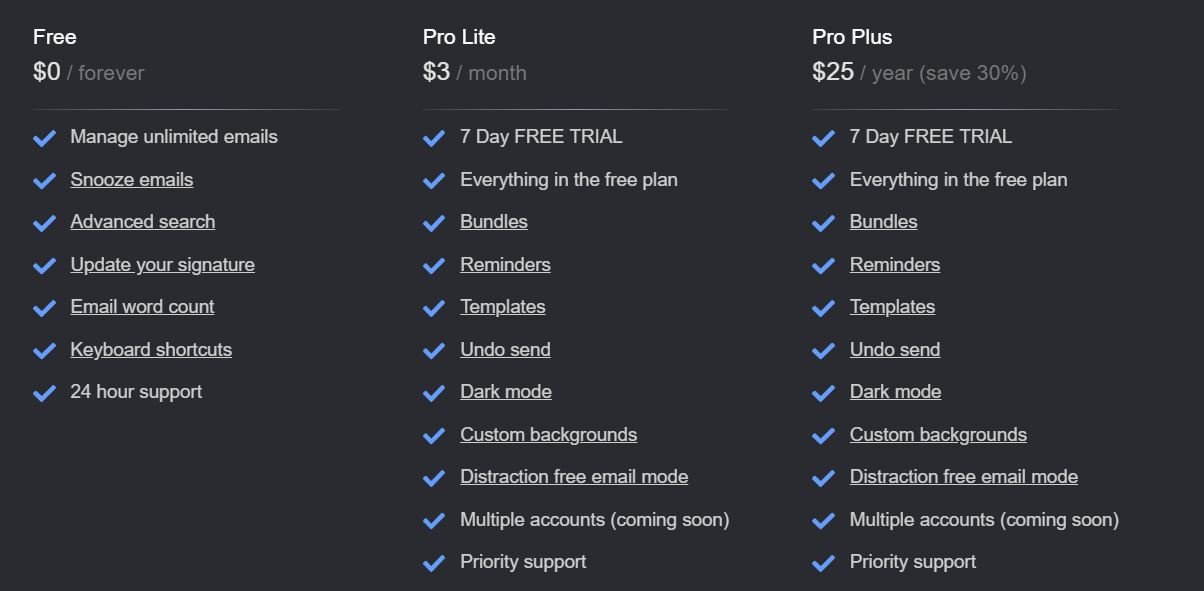This screenshot has width=1204, height=591.
Task: Open Dark mode link under Pro Lite
Action: coord(506,392)
